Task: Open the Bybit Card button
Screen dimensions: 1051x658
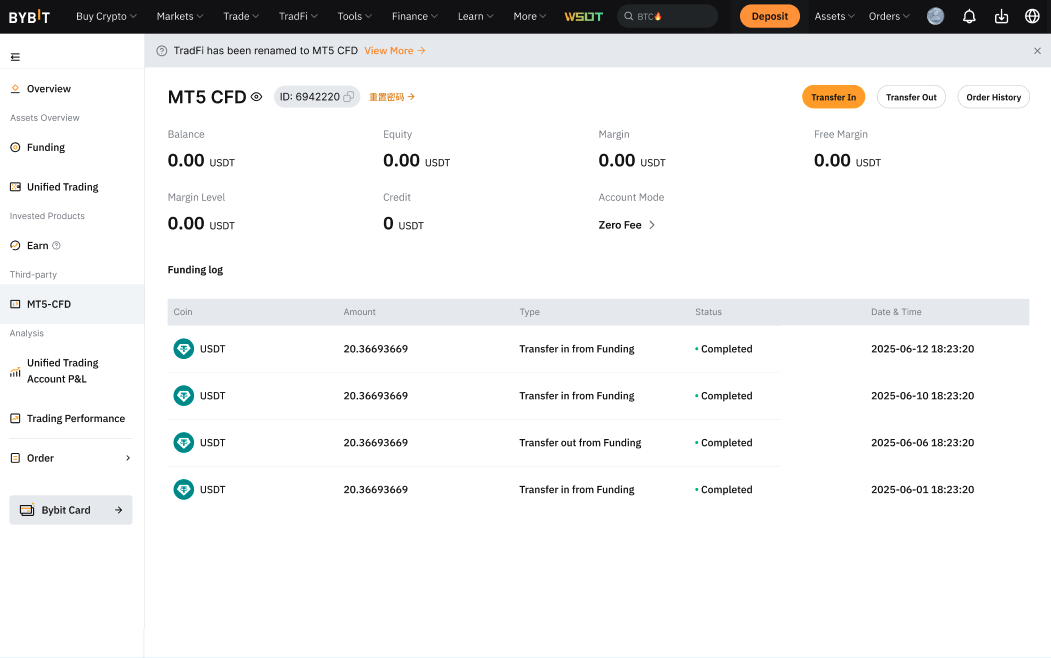Action: (71, 510)
